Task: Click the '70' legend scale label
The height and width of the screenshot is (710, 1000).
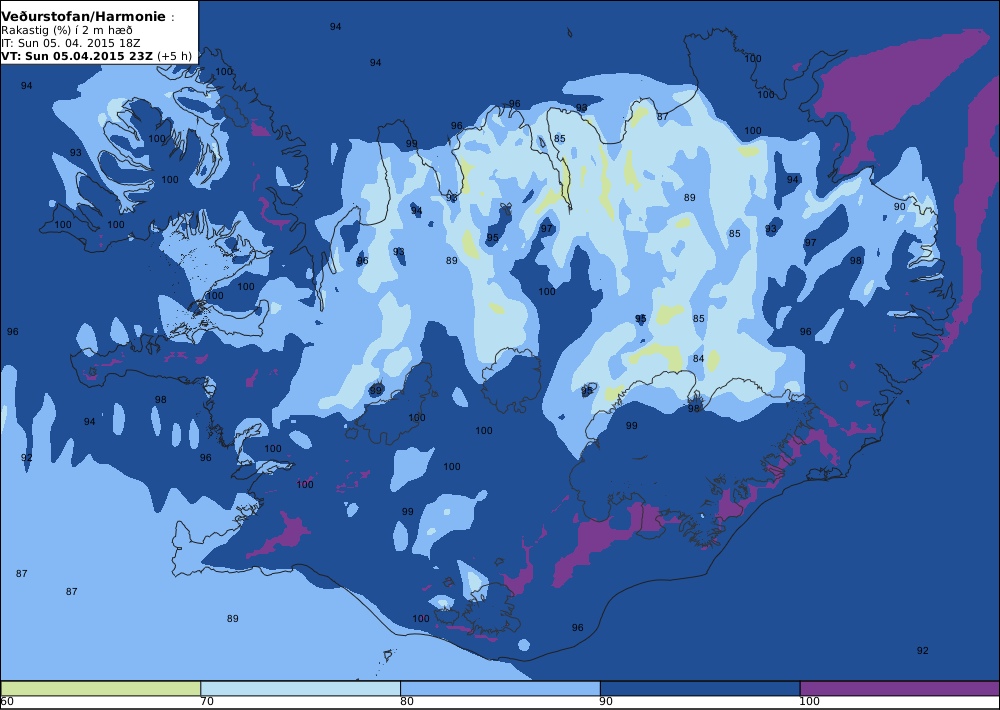Action: point(207,702)
